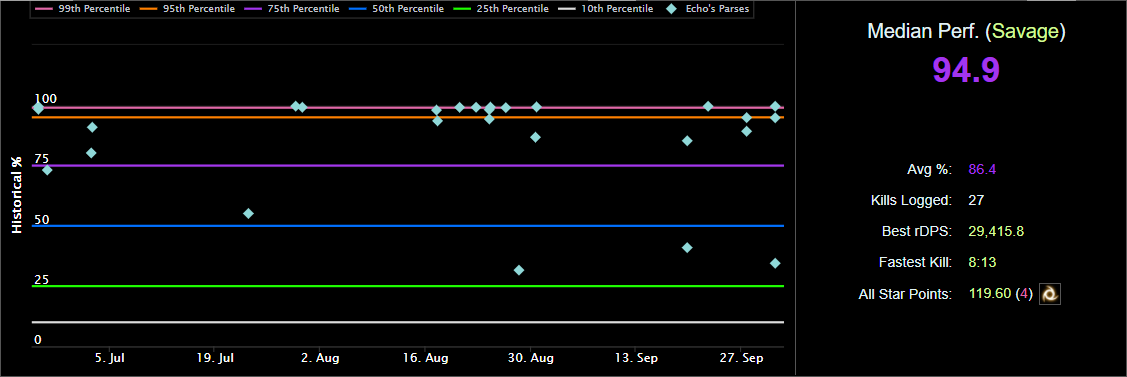Select the parse diamond near 40% in September

687,248
